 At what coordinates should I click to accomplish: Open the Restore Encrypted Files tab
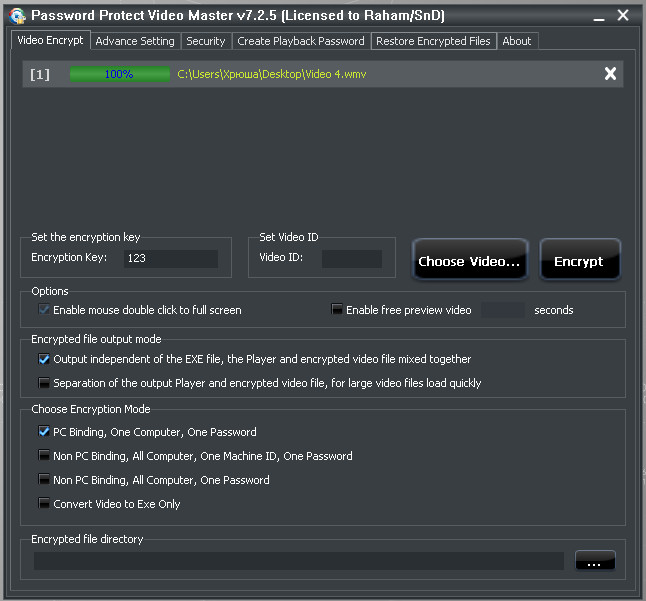pyautogui.click(x=433, y=41)
